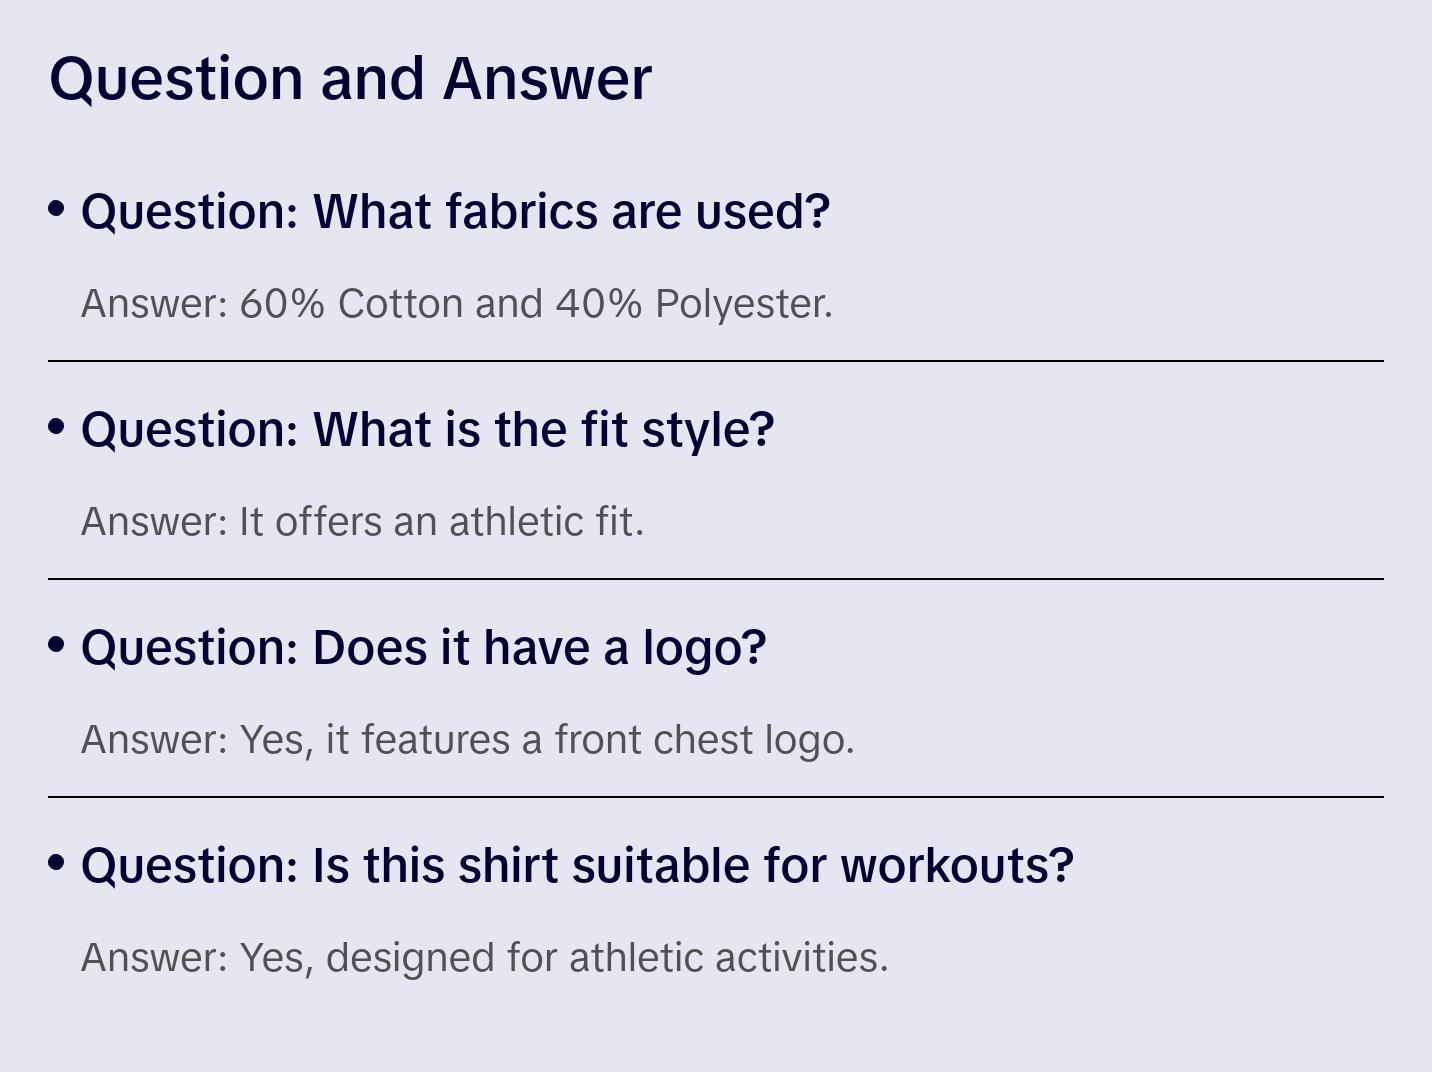Click the Question and Answer heading
Image resolution: width=1432 pixels, height=1072 pixels.
[350, 78]
